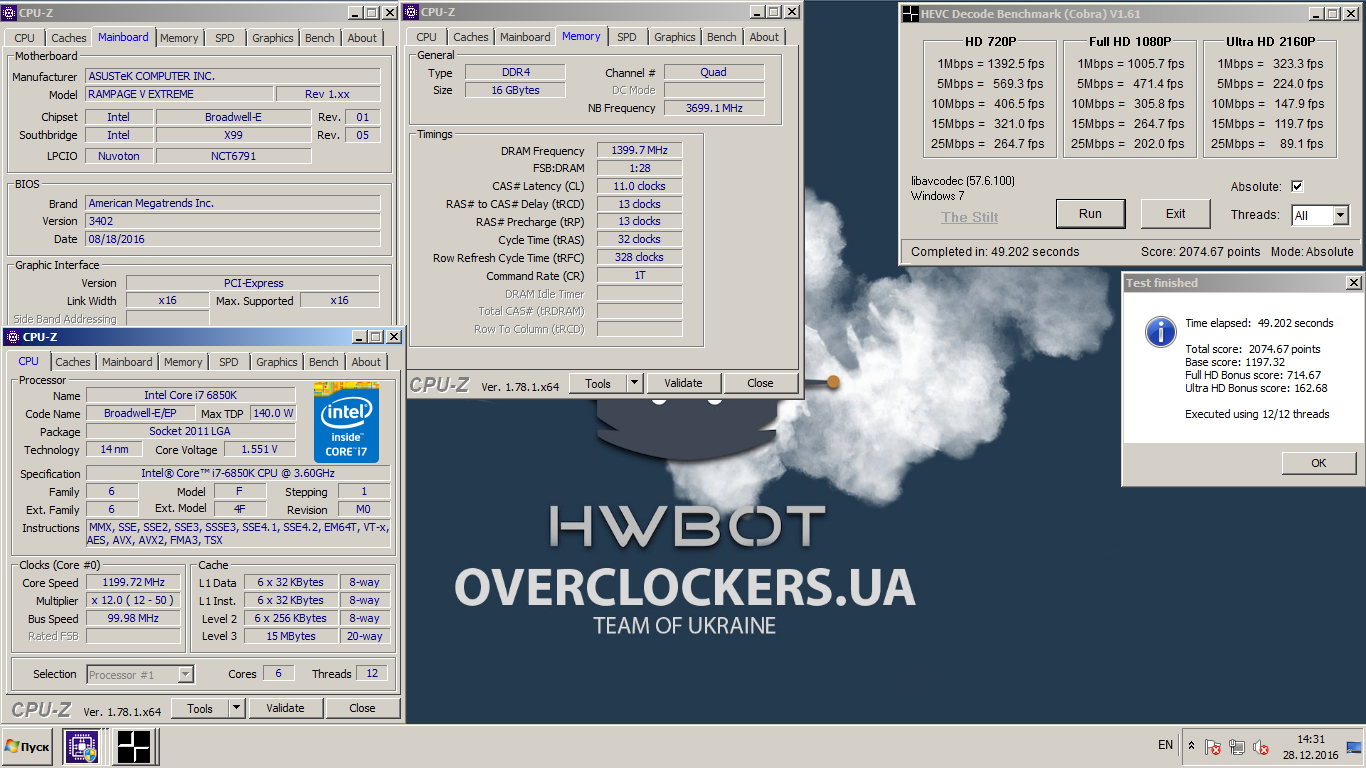Image resolution: width=1366 pixels, height=768 pixels.
Task: Click the Manufacturer field ASUSTeK COMPUTER INC.
Action: [x=232, y=76]
